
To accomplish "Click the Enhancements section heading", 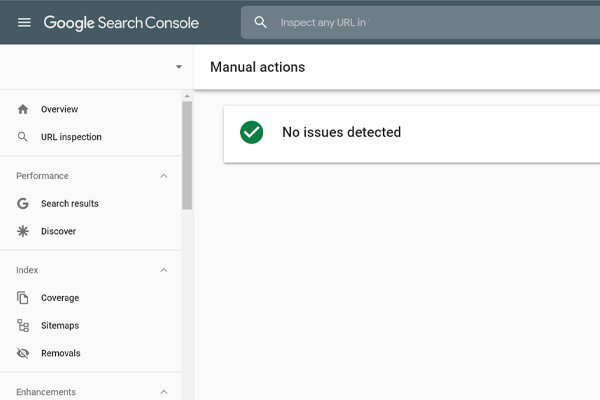I will [46, 392].
